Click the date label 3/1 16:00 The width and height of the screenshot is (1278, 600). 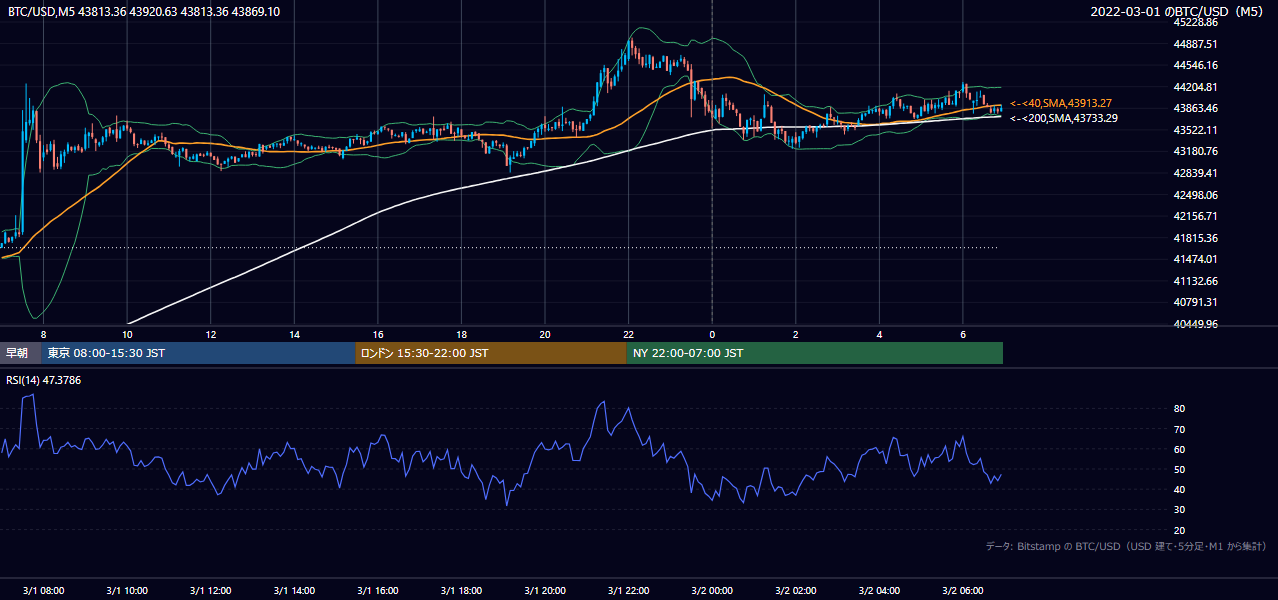point(378,591)
